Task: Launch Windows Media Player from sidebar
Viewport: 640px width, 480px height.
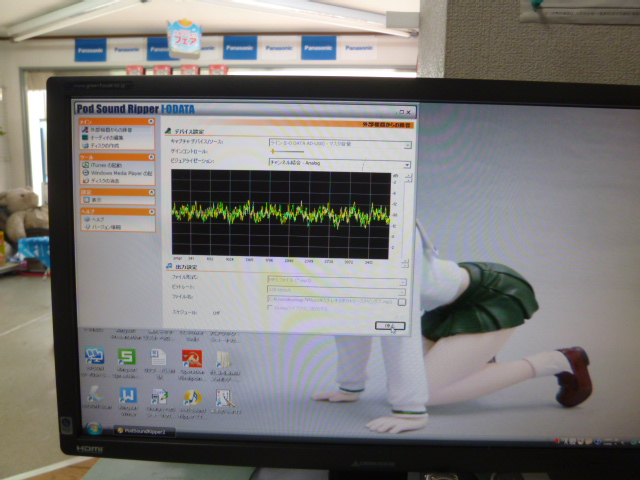Action: [x=118, y=173]
